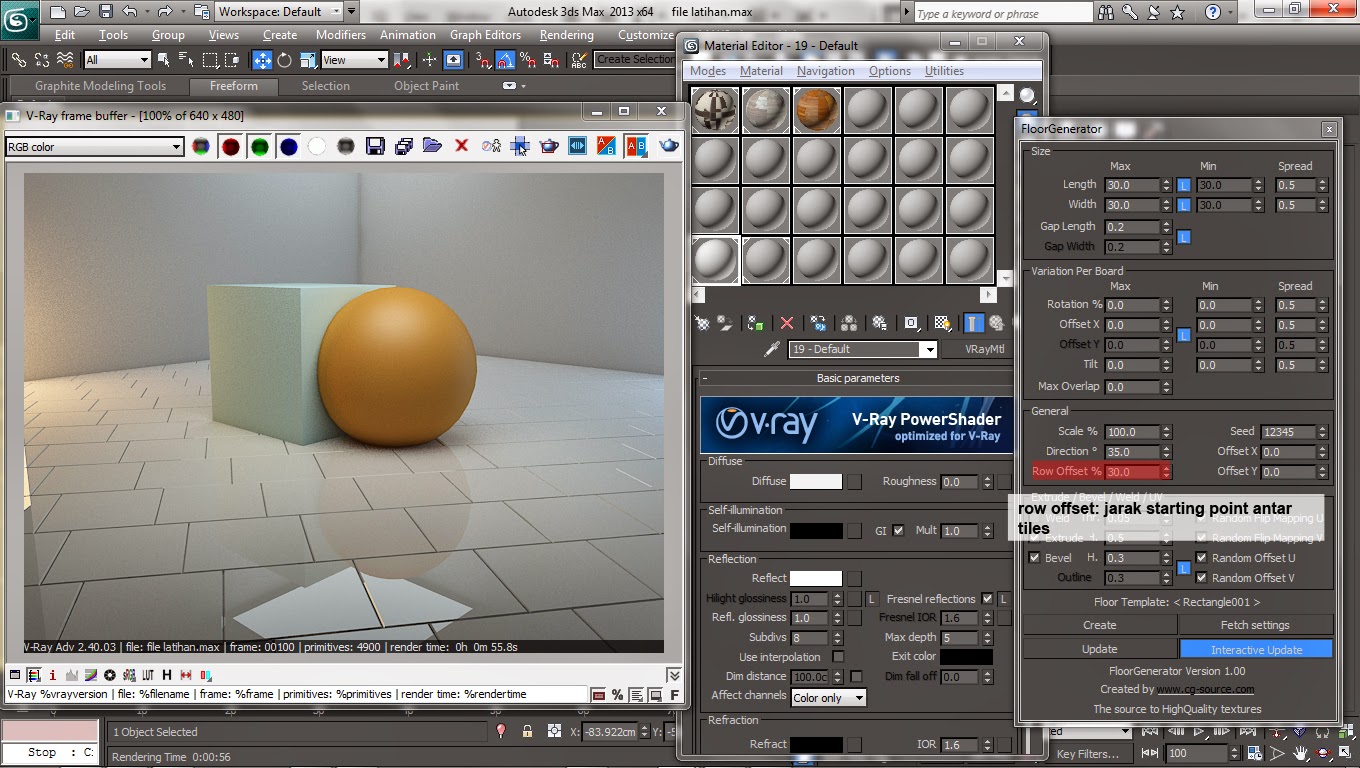This screenshot has height=768, width=1360.
Task: Open the material name dropdown '19 - Default'
Action: 929,349
